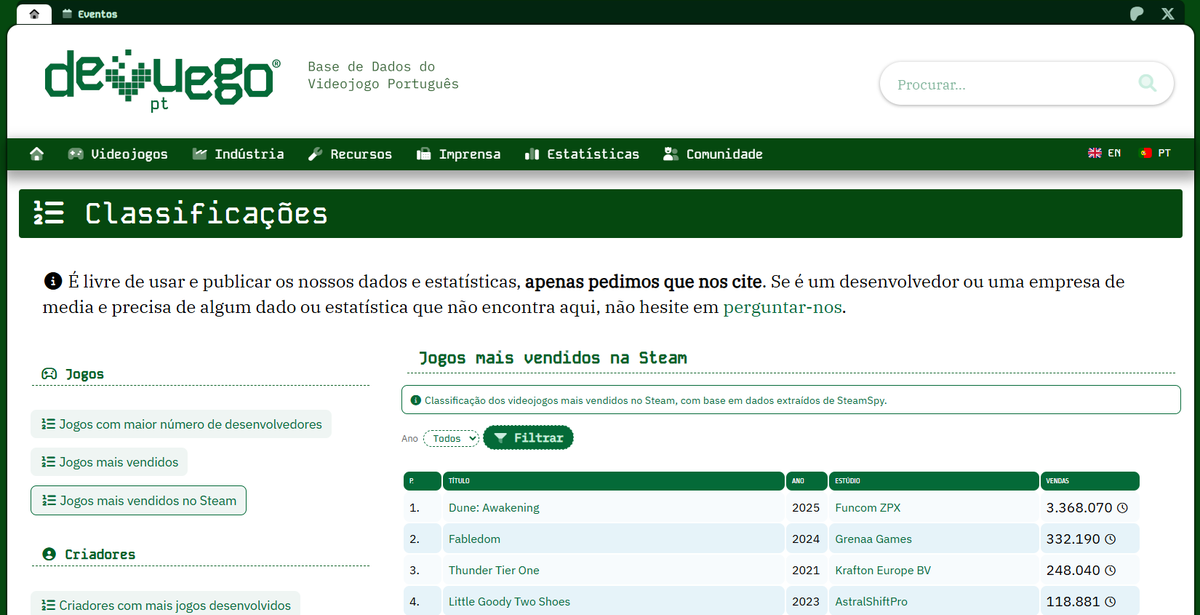Open the Eventos tab
Screen dimensions: 1200x615
tap(89, 14)
